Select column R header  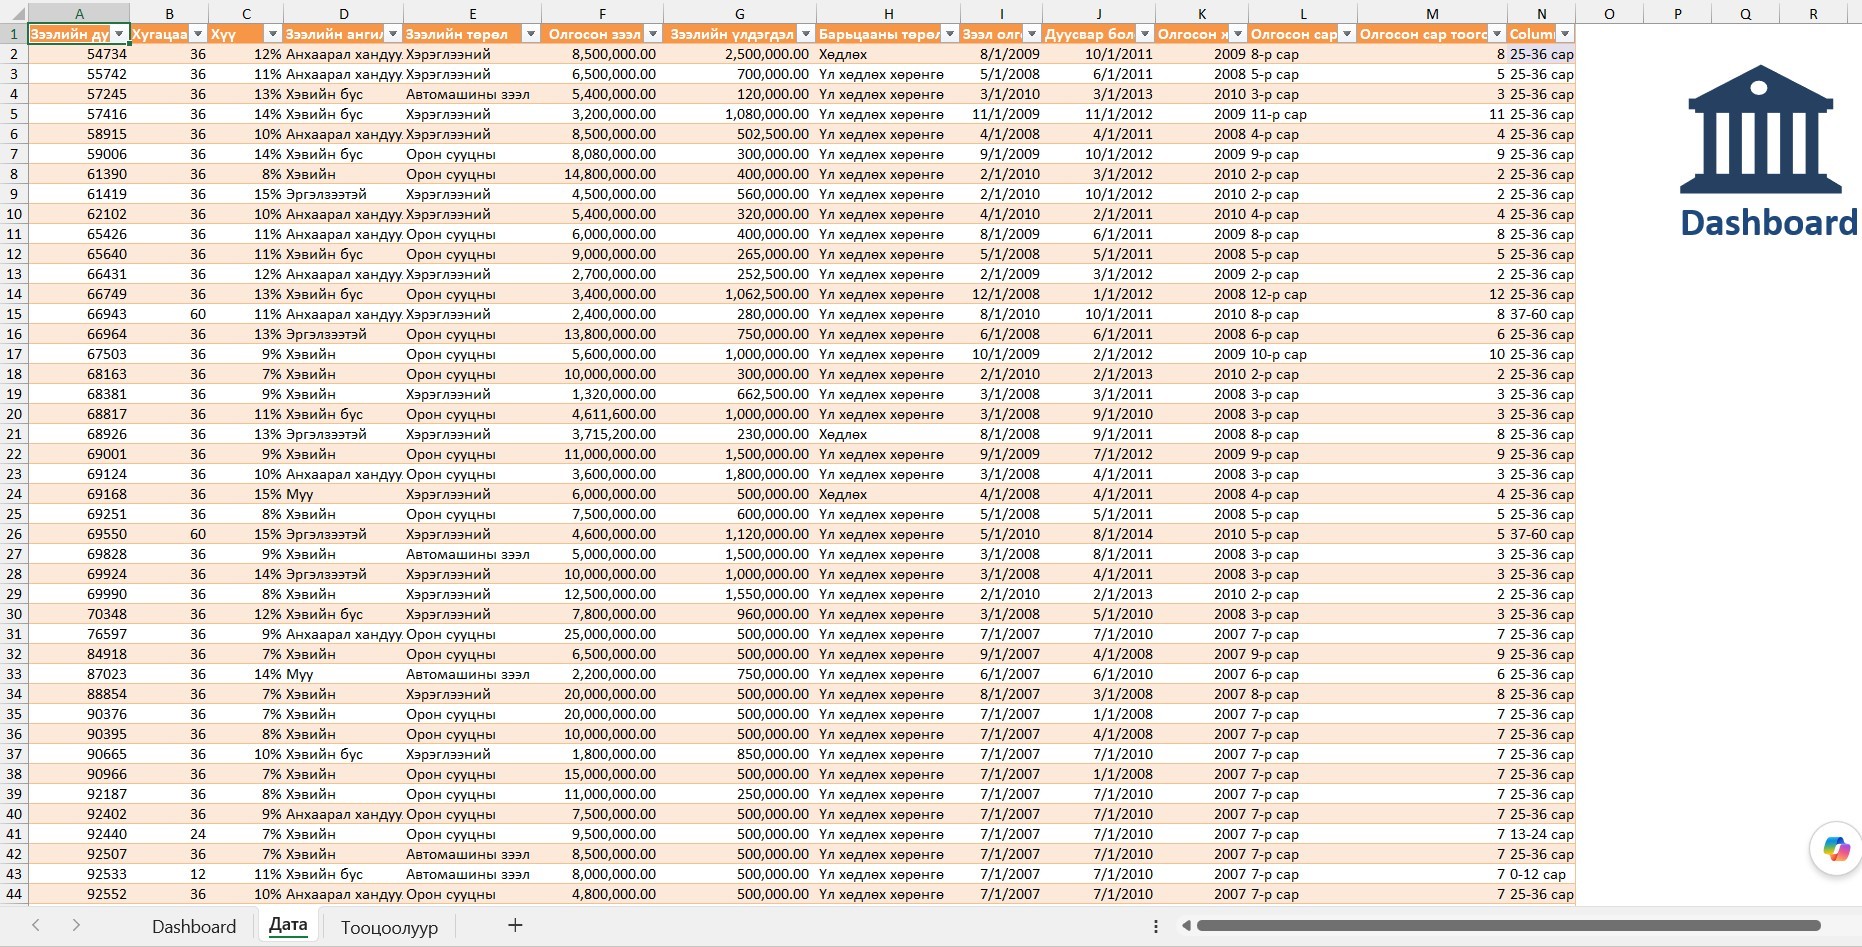click(1813, 14)
